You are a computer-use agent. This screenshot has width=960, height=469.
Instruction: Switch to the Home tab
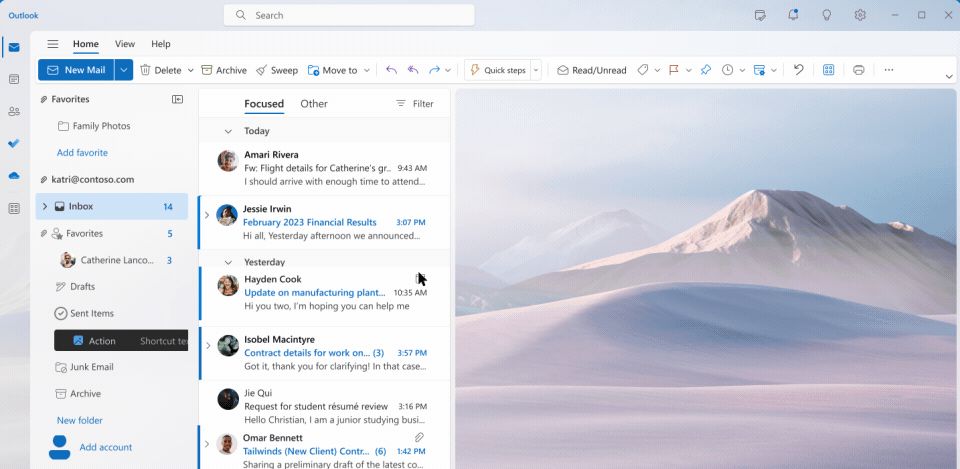86,44
